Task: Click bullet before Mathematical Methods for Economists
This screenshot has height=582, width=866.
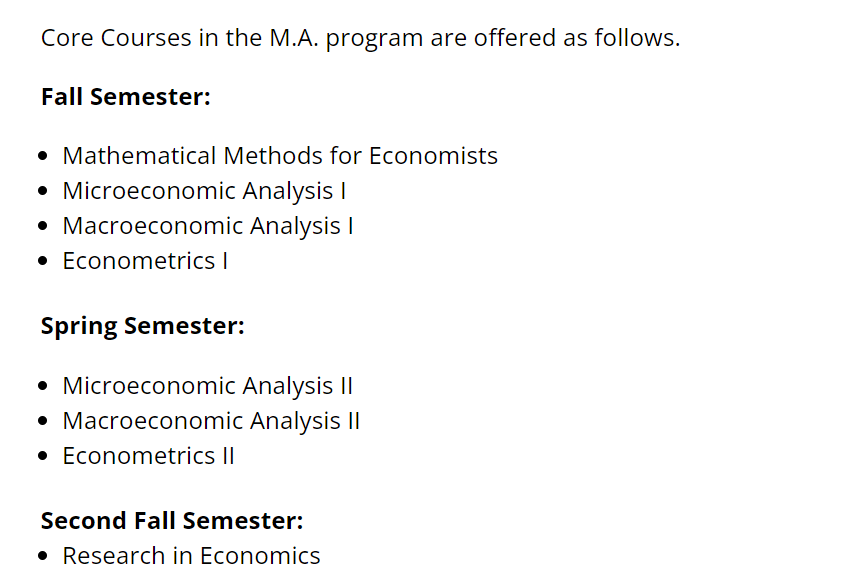Action: point(43,156)
